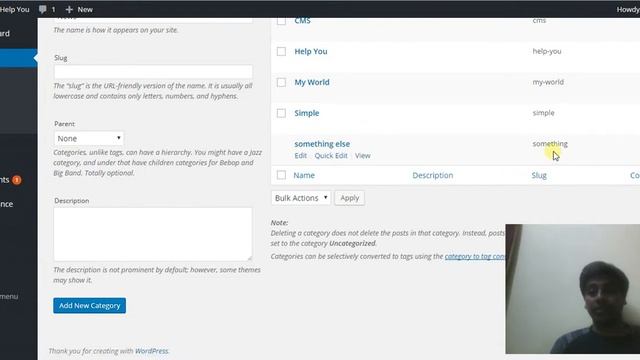
Task: Open the My World category link
Action: pos(312,82)
